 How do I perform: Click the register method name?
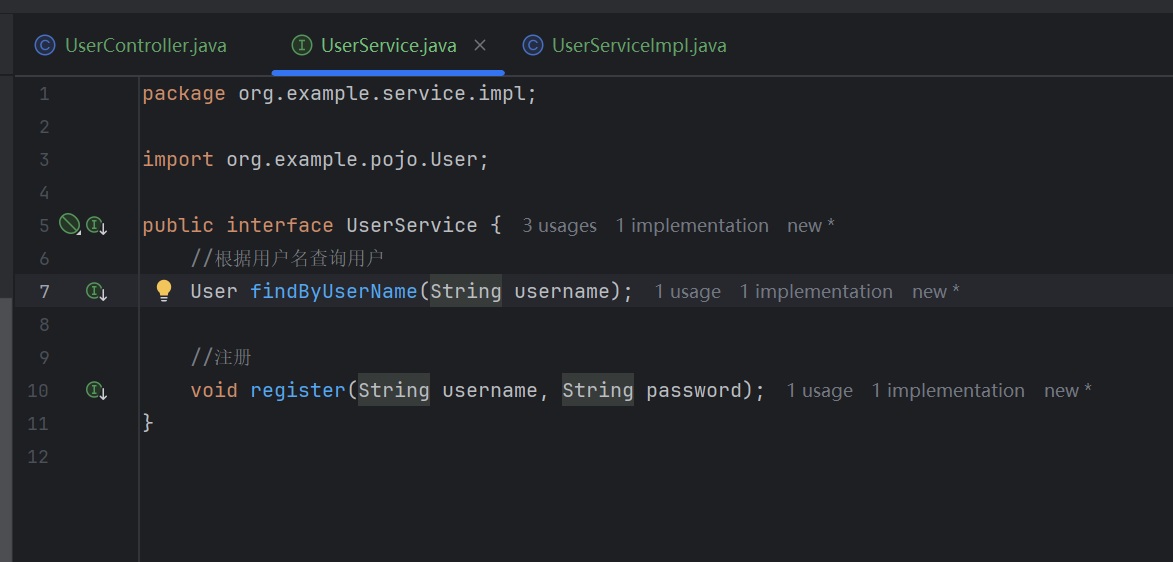click(x=298, y=390)
